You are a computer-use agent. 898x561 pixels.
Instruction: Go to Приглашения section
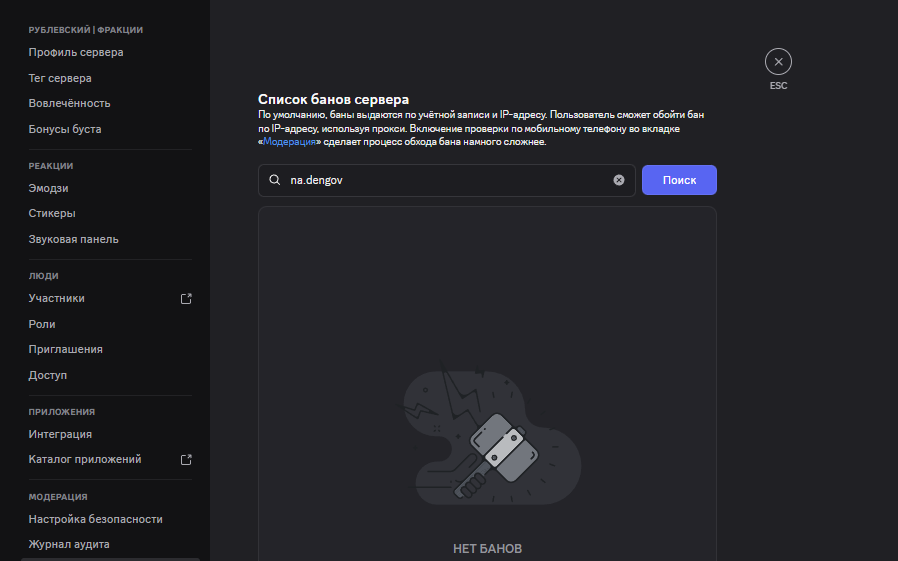coord(66,349)
